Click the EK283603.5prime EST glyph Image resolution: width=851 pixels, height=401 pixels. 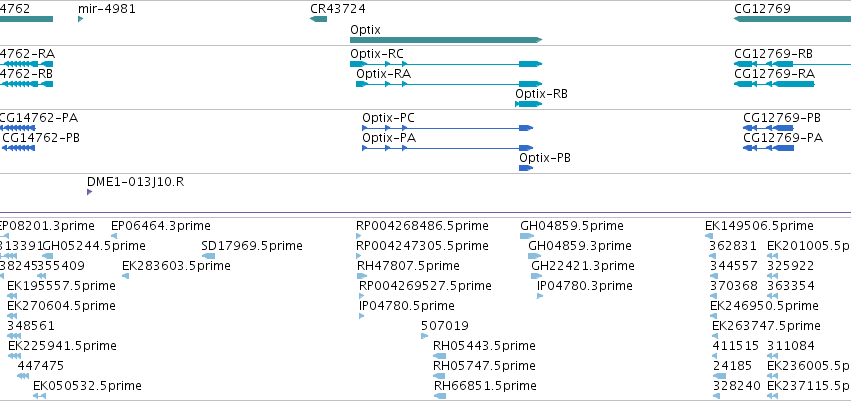click(125, 276)
